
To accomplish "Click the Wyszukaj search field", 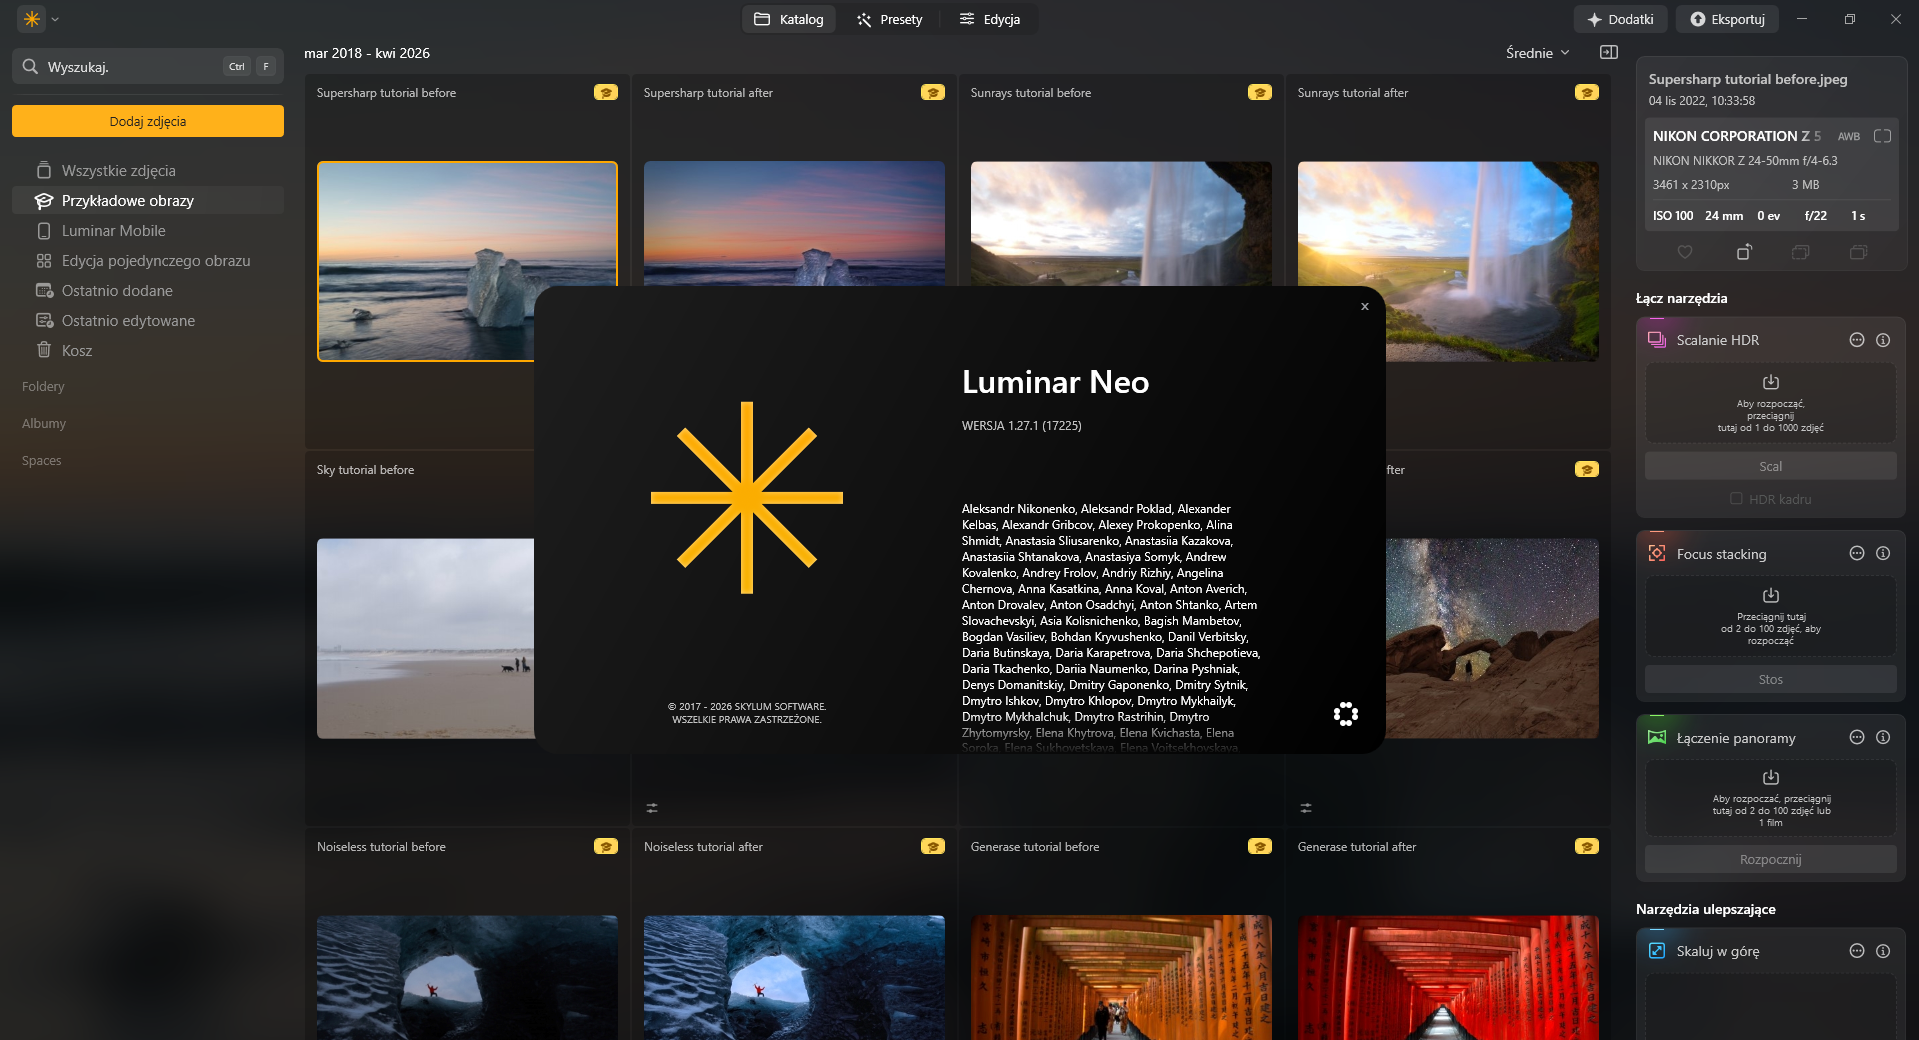I will (148, 67).
